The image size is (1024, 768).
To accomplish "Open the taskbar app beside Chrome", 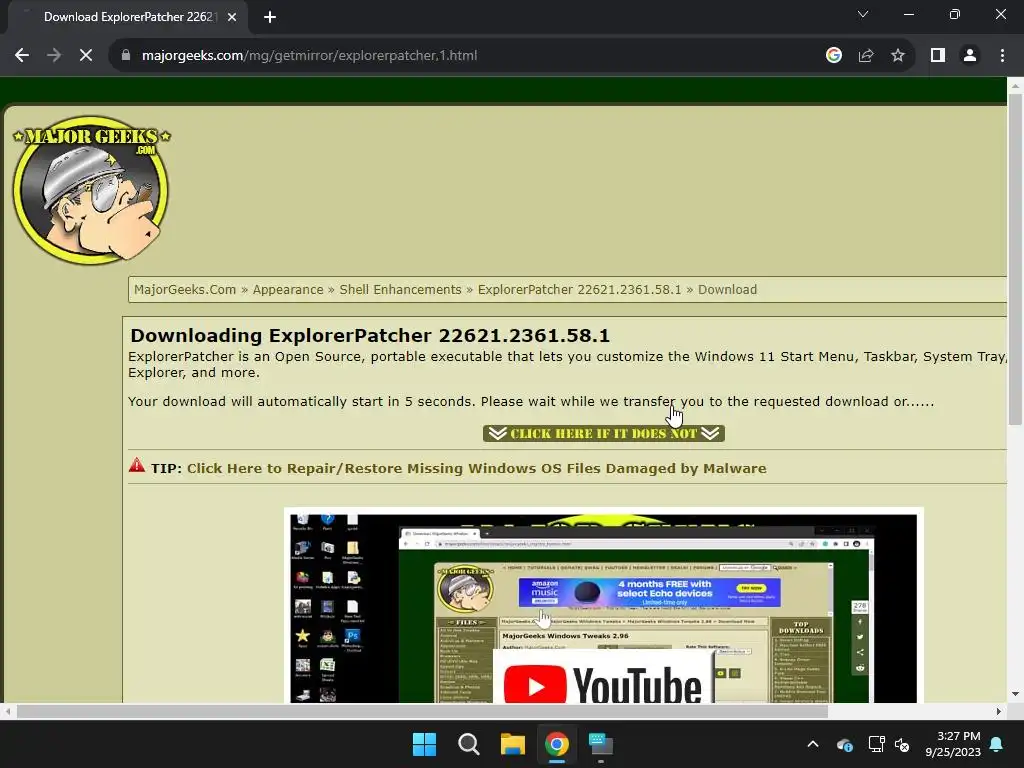I will pyautogui.click(x=601, y=744).
